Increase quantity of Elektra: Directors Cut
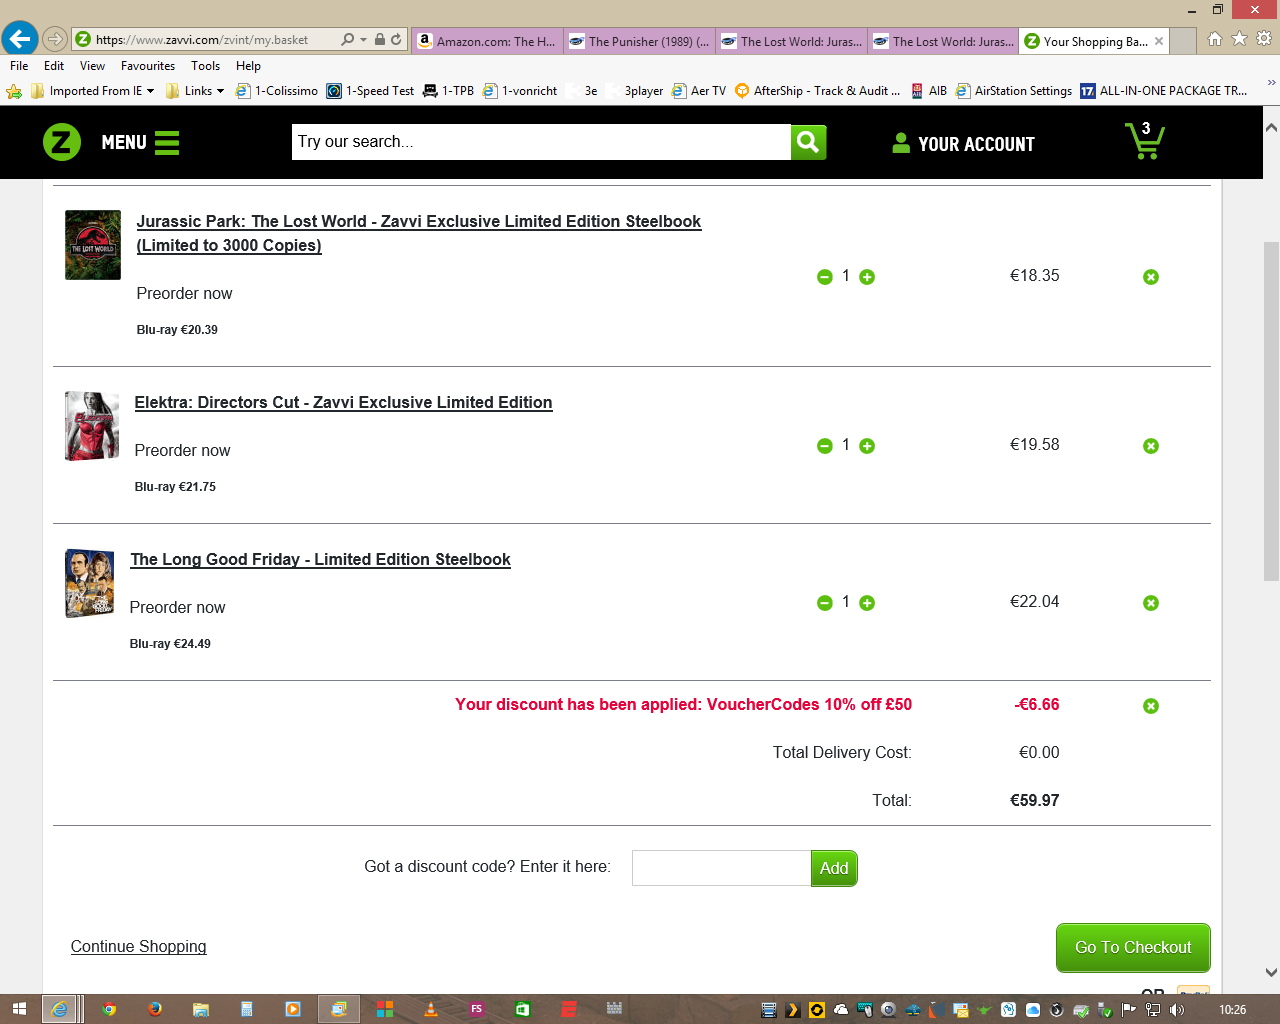 [867, 446]
